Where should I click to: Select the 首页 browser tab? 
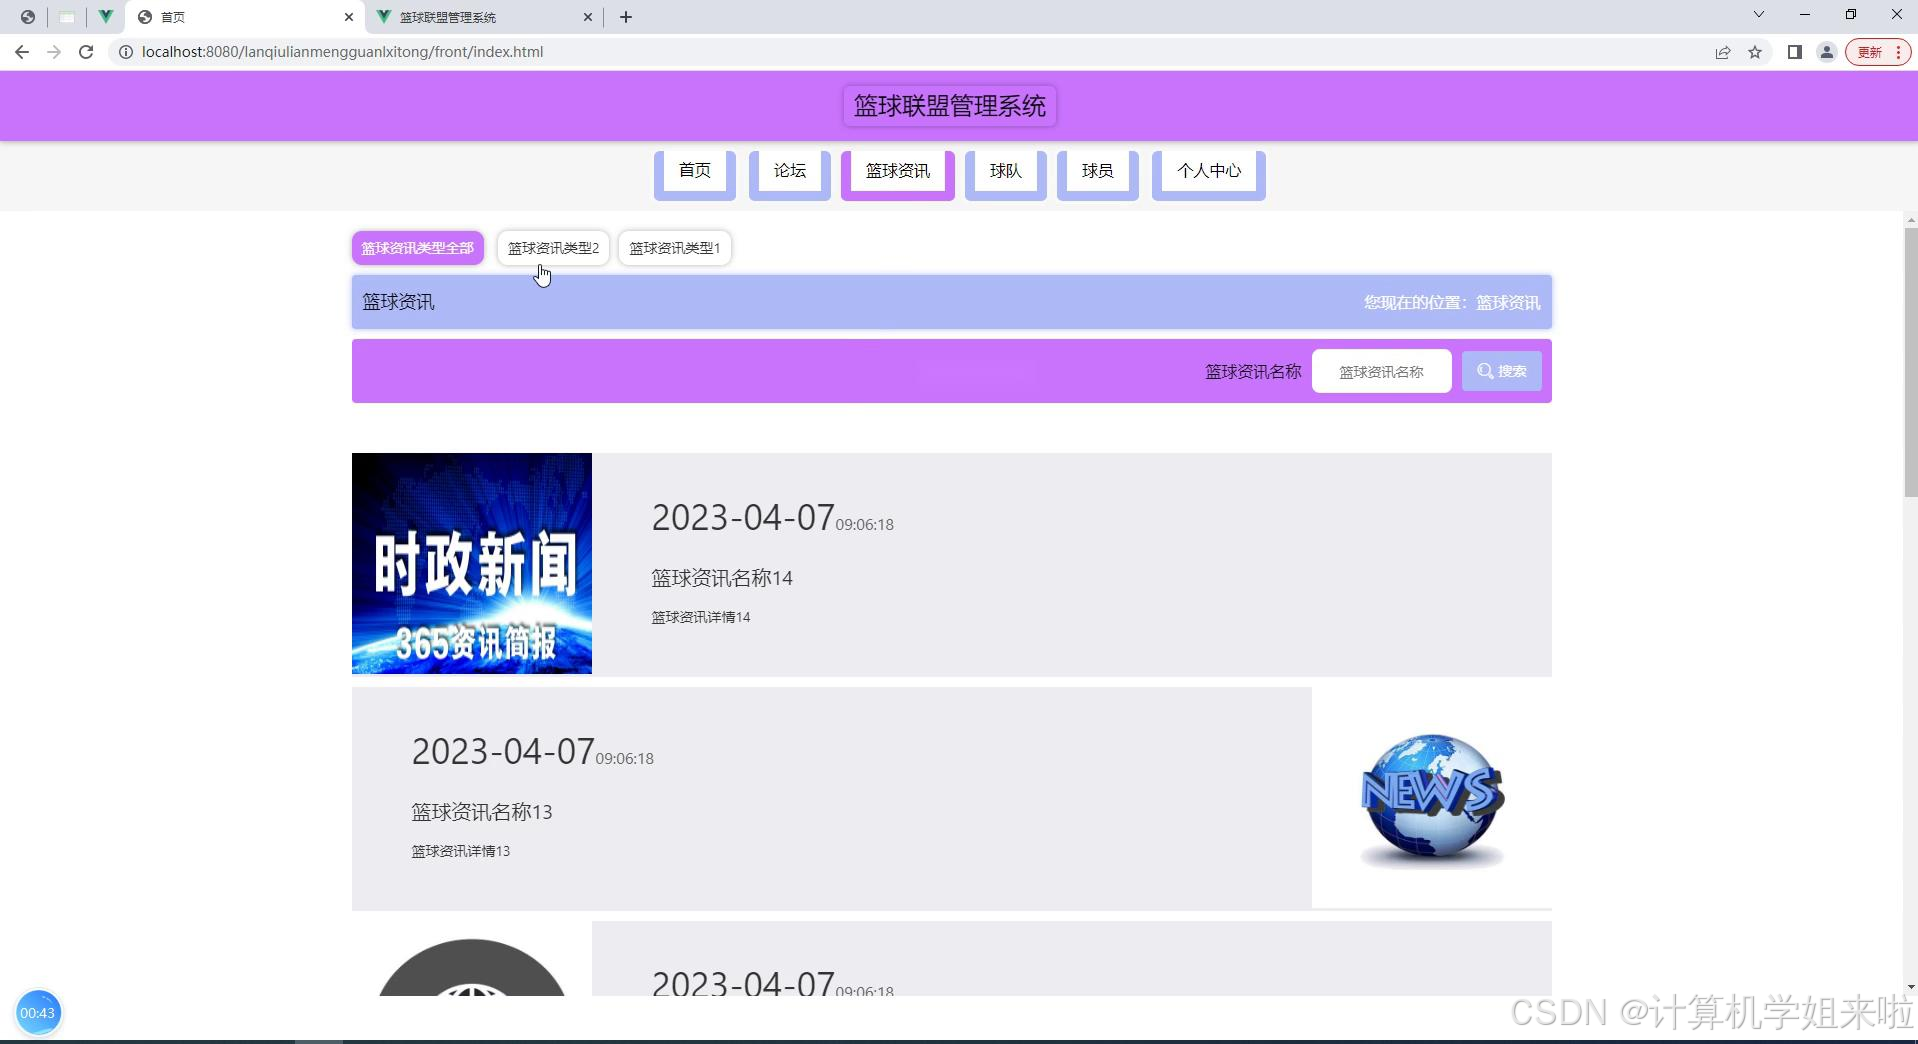pos(246,17)
